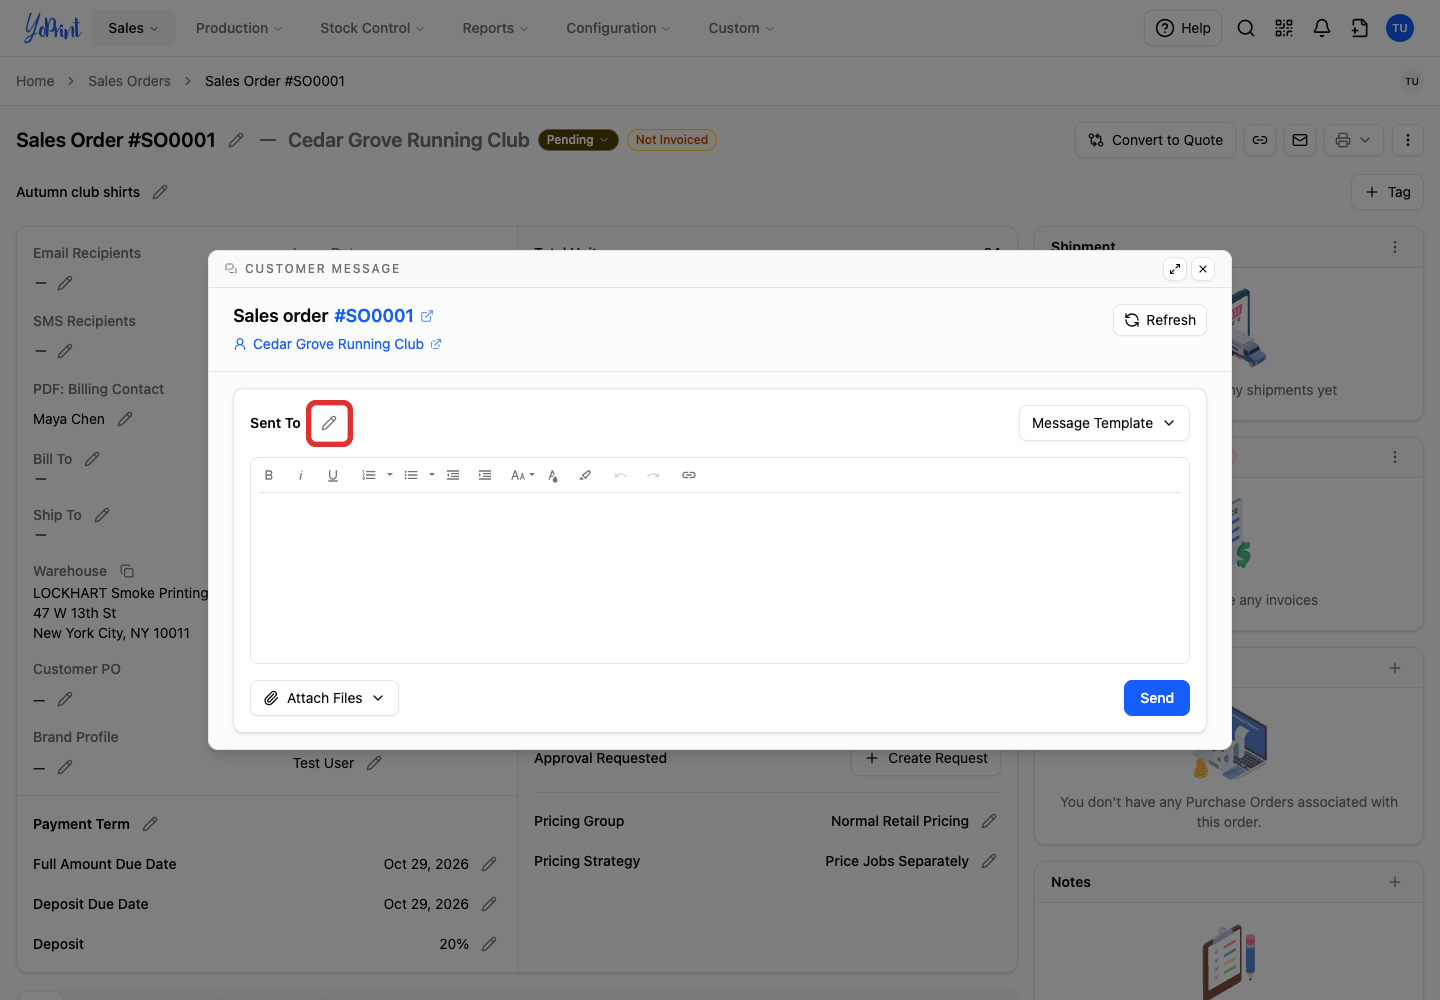Image resolution: width=1440 pixels, height=1000 pixels.
Task: Toggle italic formatting in message editor
Action: (x=301, y=475)
